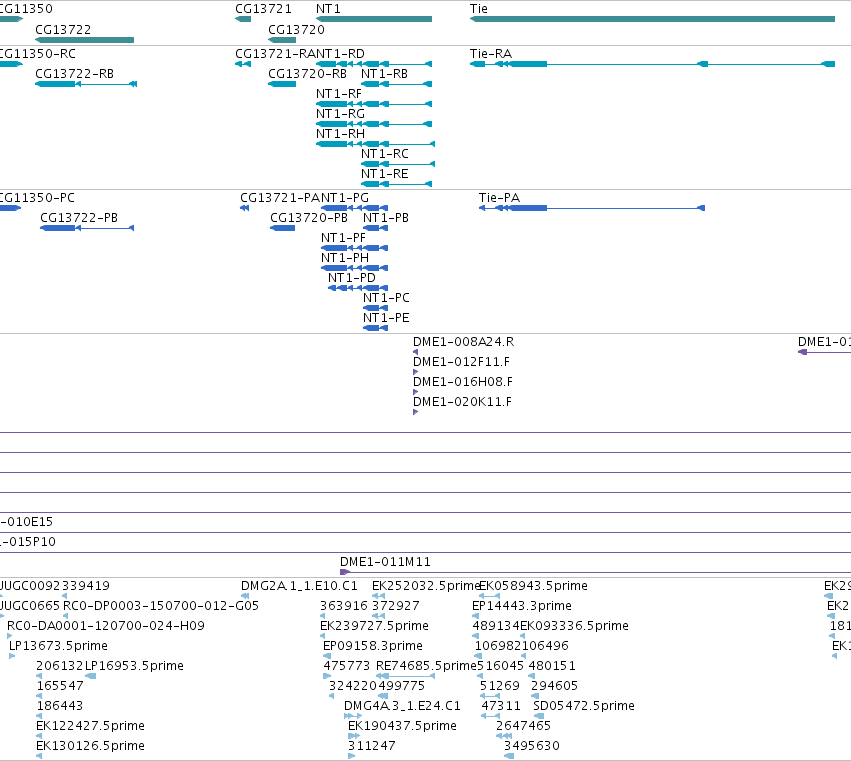851x761 pixels.
Task: Click the DMG4A.3_1.E24.C1 feature
Action: click(x=353, y=716)
